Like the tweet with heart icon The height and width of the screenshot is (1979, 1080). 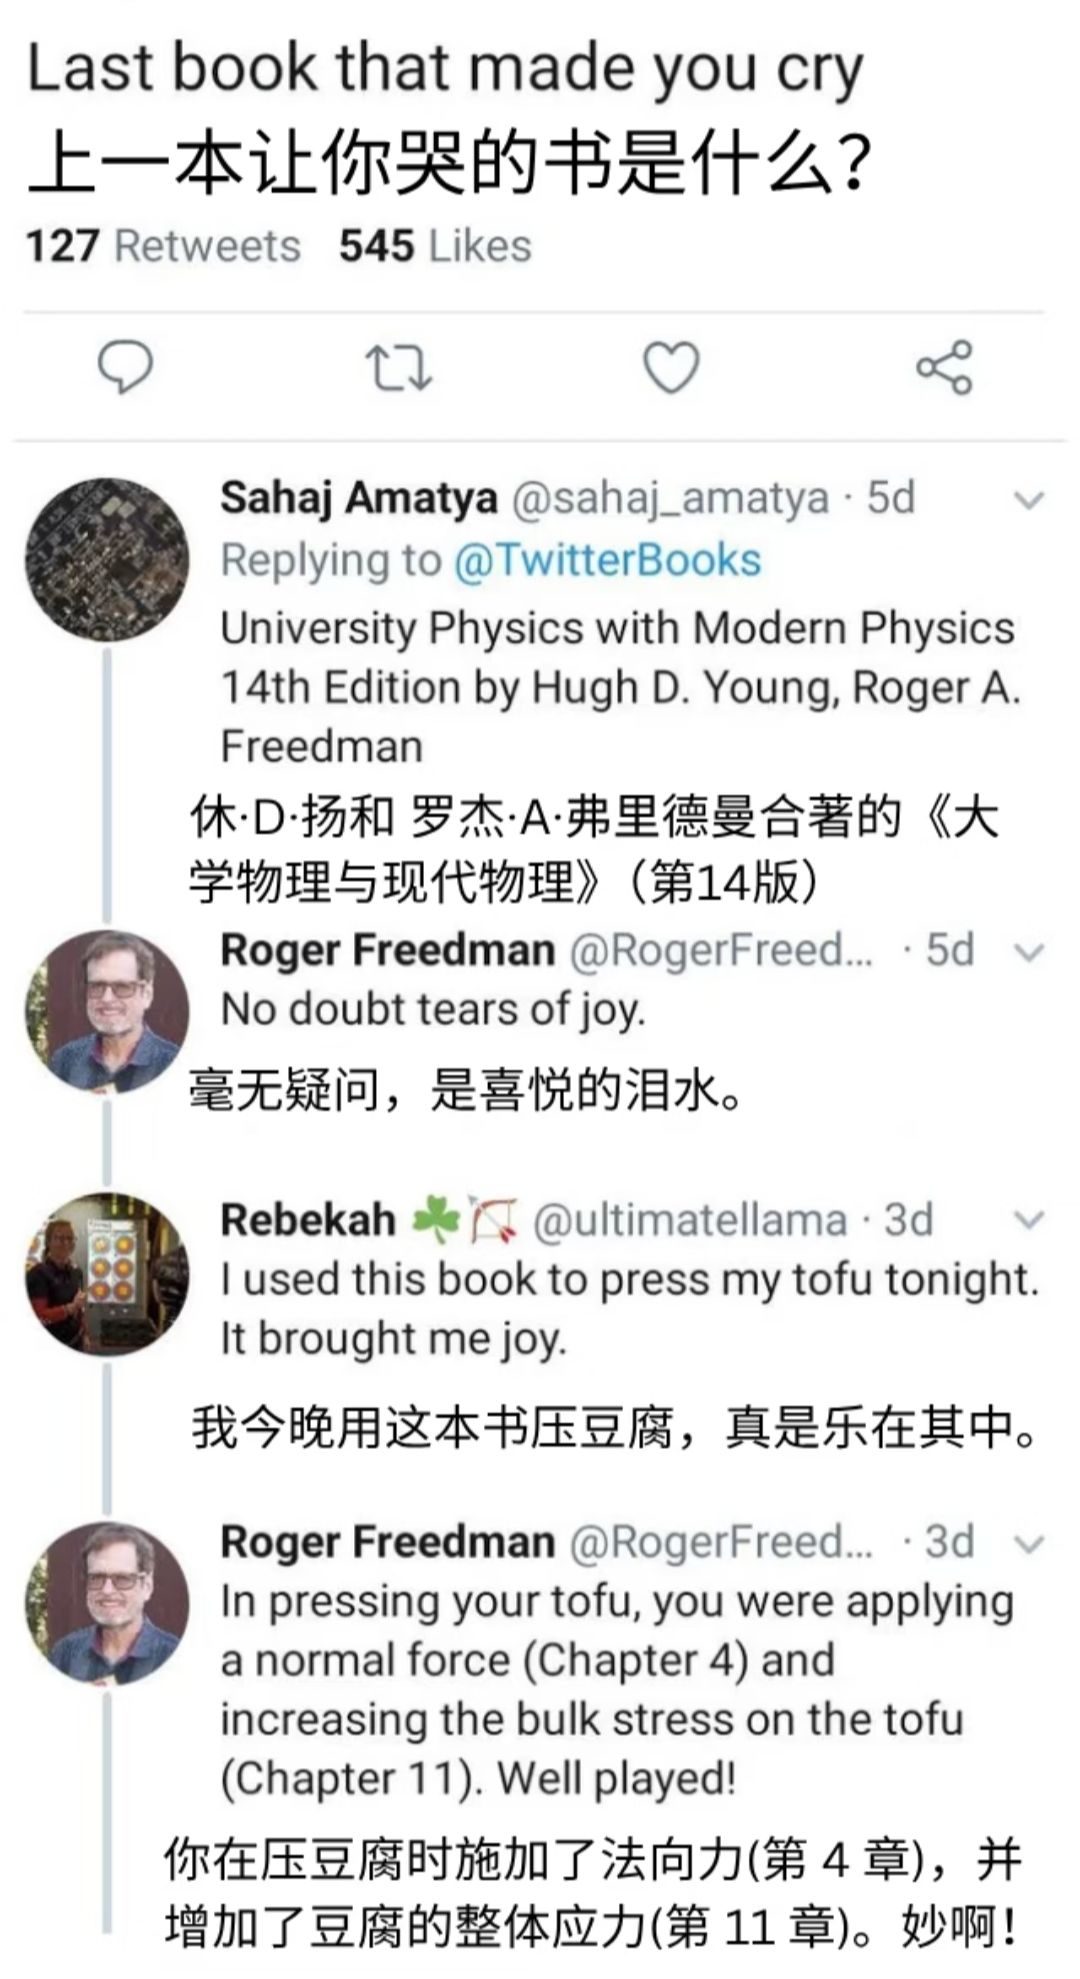(670, 368)
